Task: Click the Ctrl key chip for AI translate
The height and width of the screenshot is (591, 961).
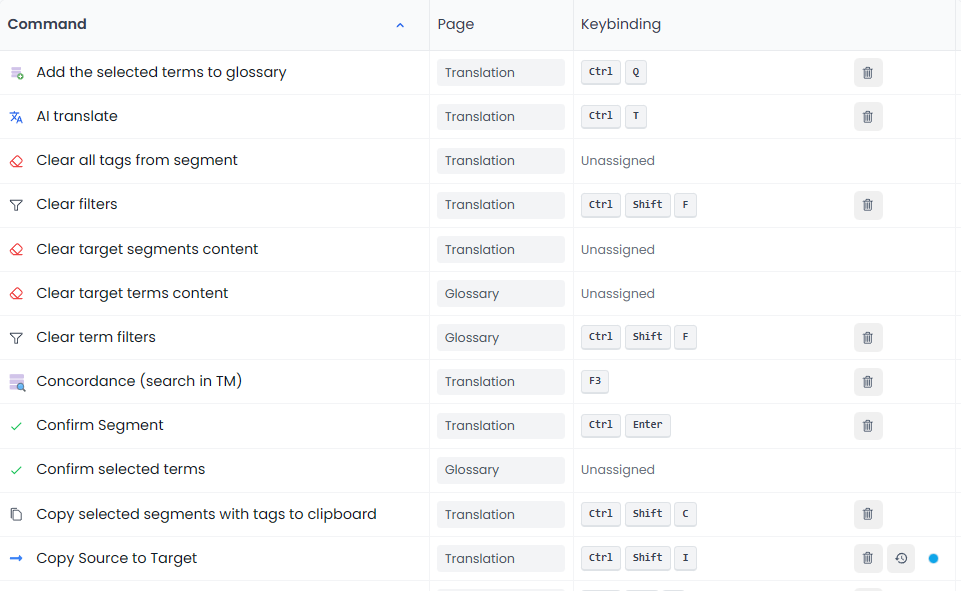Action: [x=600, y=116]
